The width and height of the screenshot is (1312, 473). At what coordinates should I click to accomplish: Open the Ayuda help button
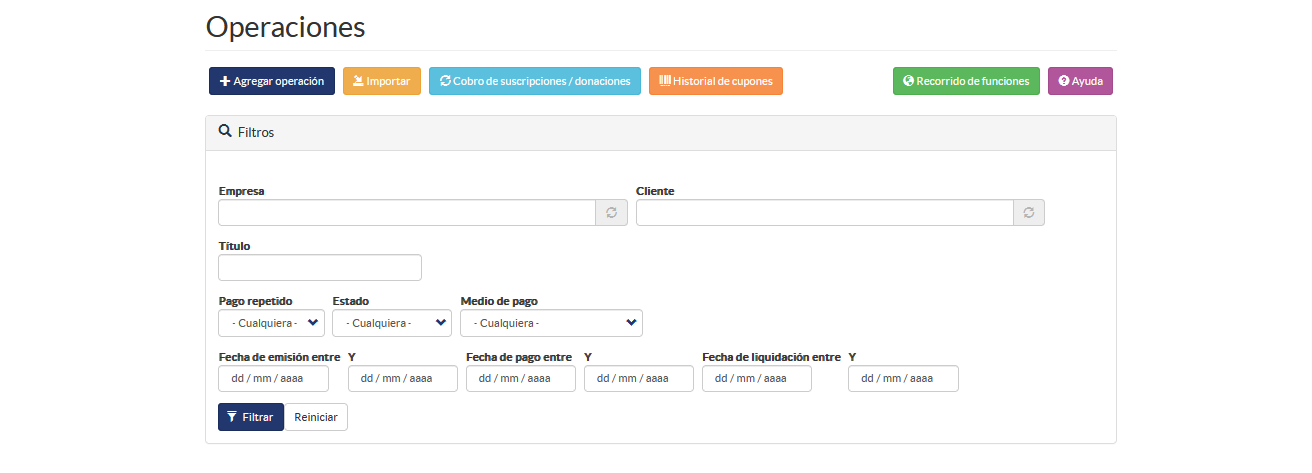1080,81
